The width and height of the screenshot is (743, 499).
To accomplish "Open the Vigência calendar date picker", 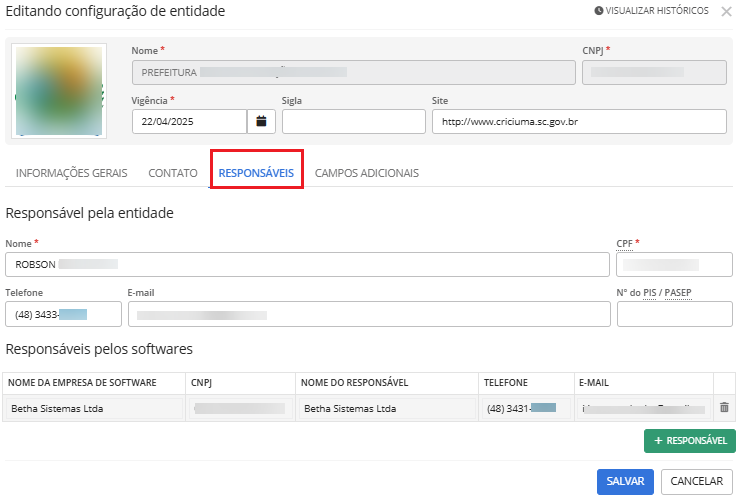I will point(261,121).
